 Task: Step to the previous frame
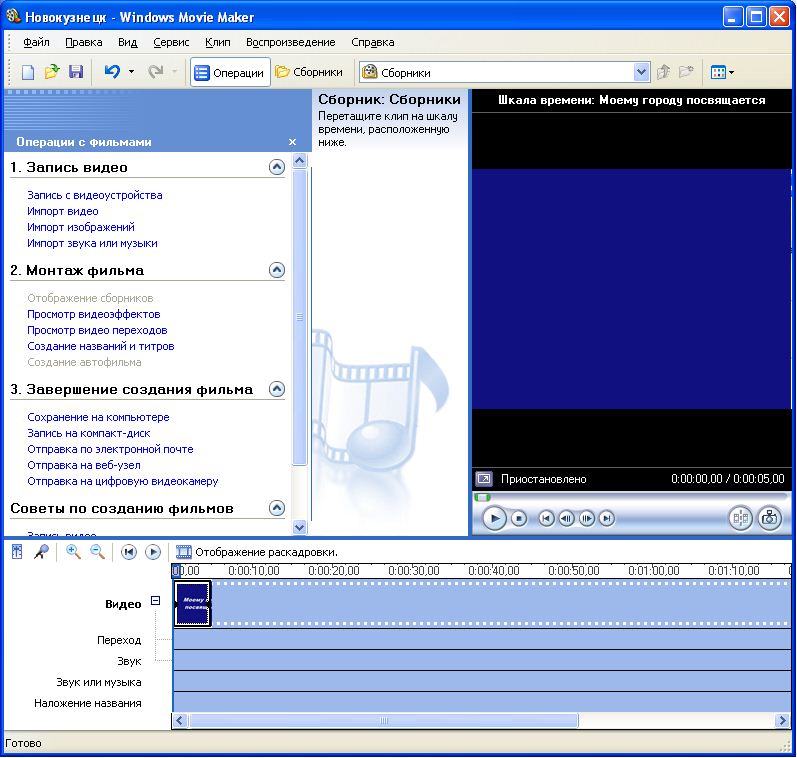[566, 519]
